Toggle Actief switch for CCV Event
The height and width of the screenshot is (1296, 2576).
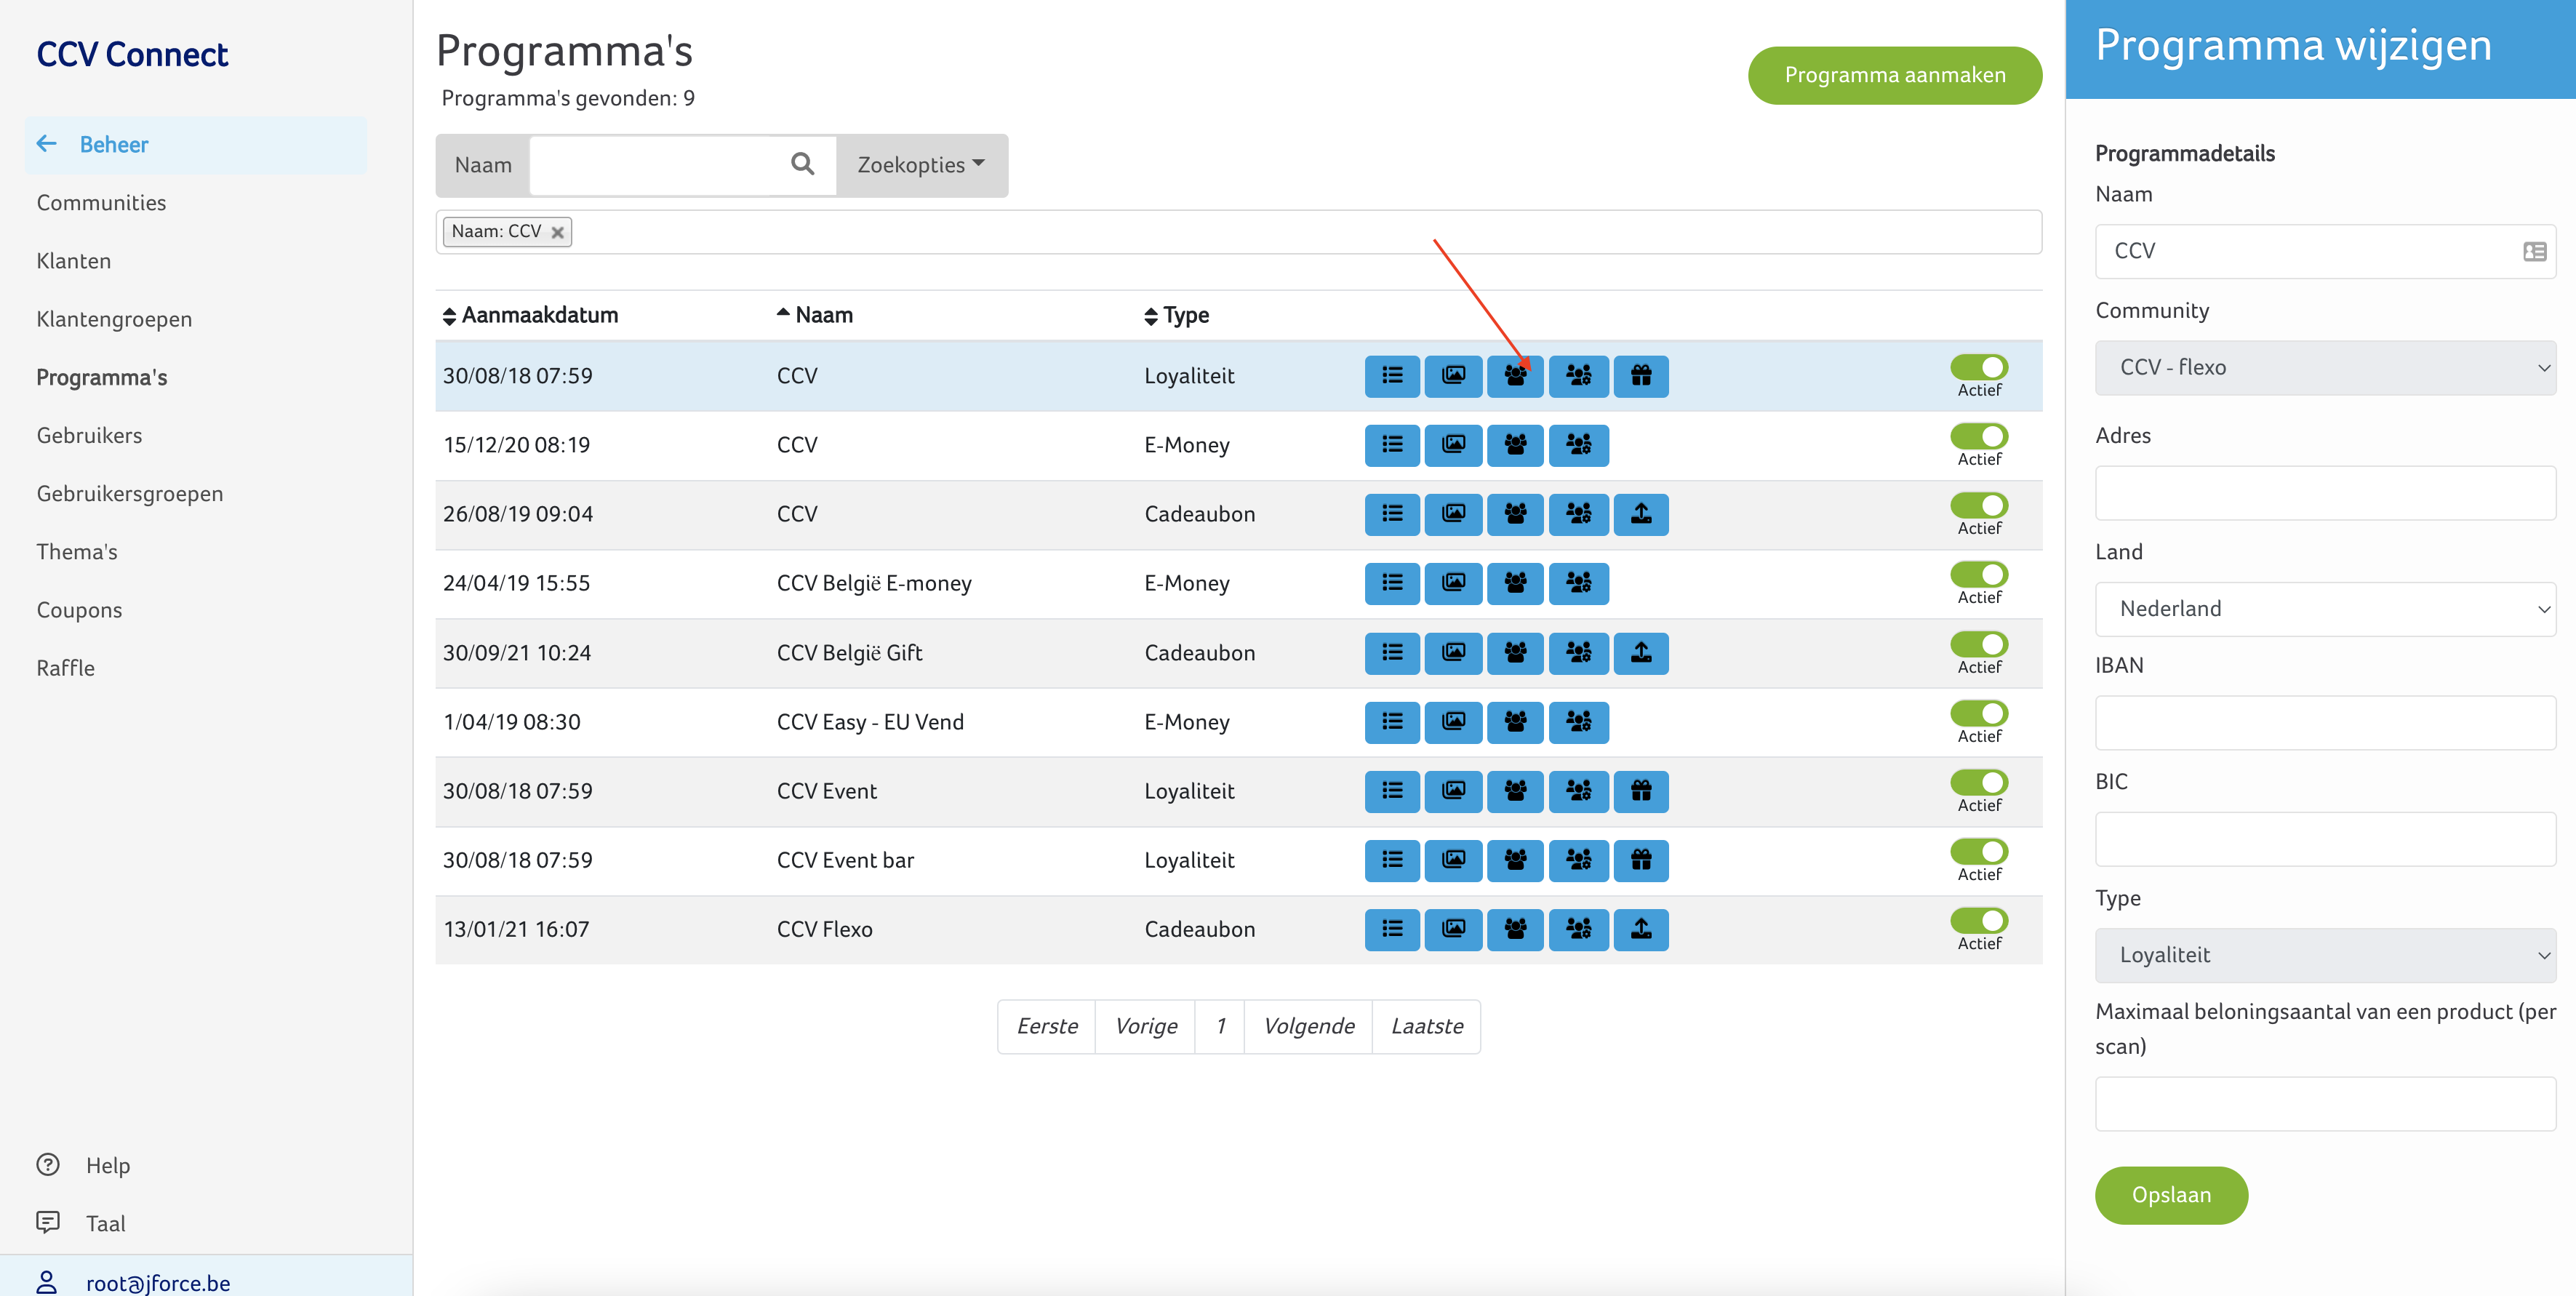coord(1978,782)
